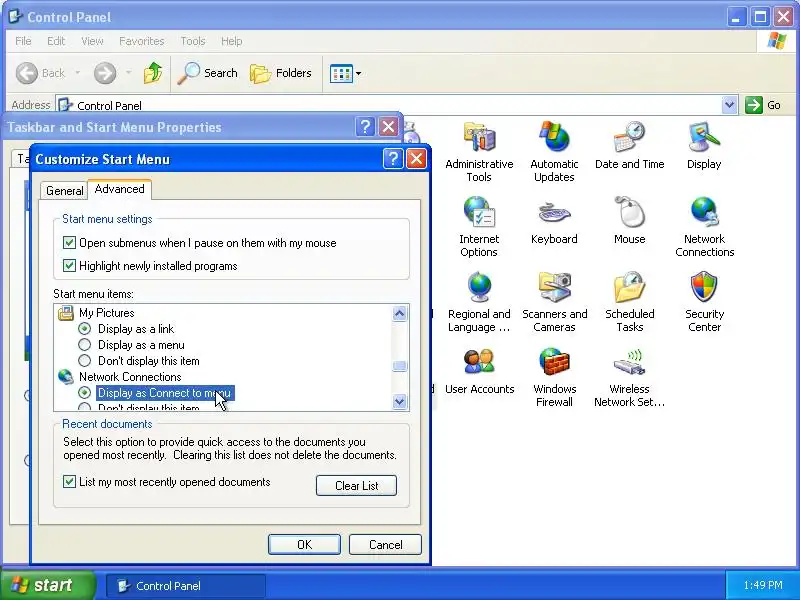Select My Pictures Display as a menu
Image resolution: width=800 pixels, height=600 pixels.
(85, 345)
